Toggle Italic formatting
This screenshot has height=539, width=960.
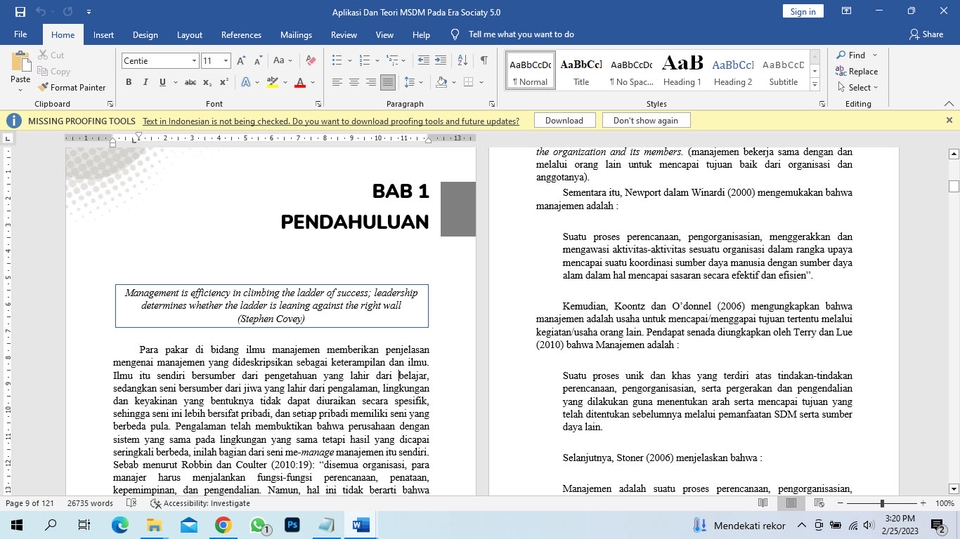click(145, 82)
